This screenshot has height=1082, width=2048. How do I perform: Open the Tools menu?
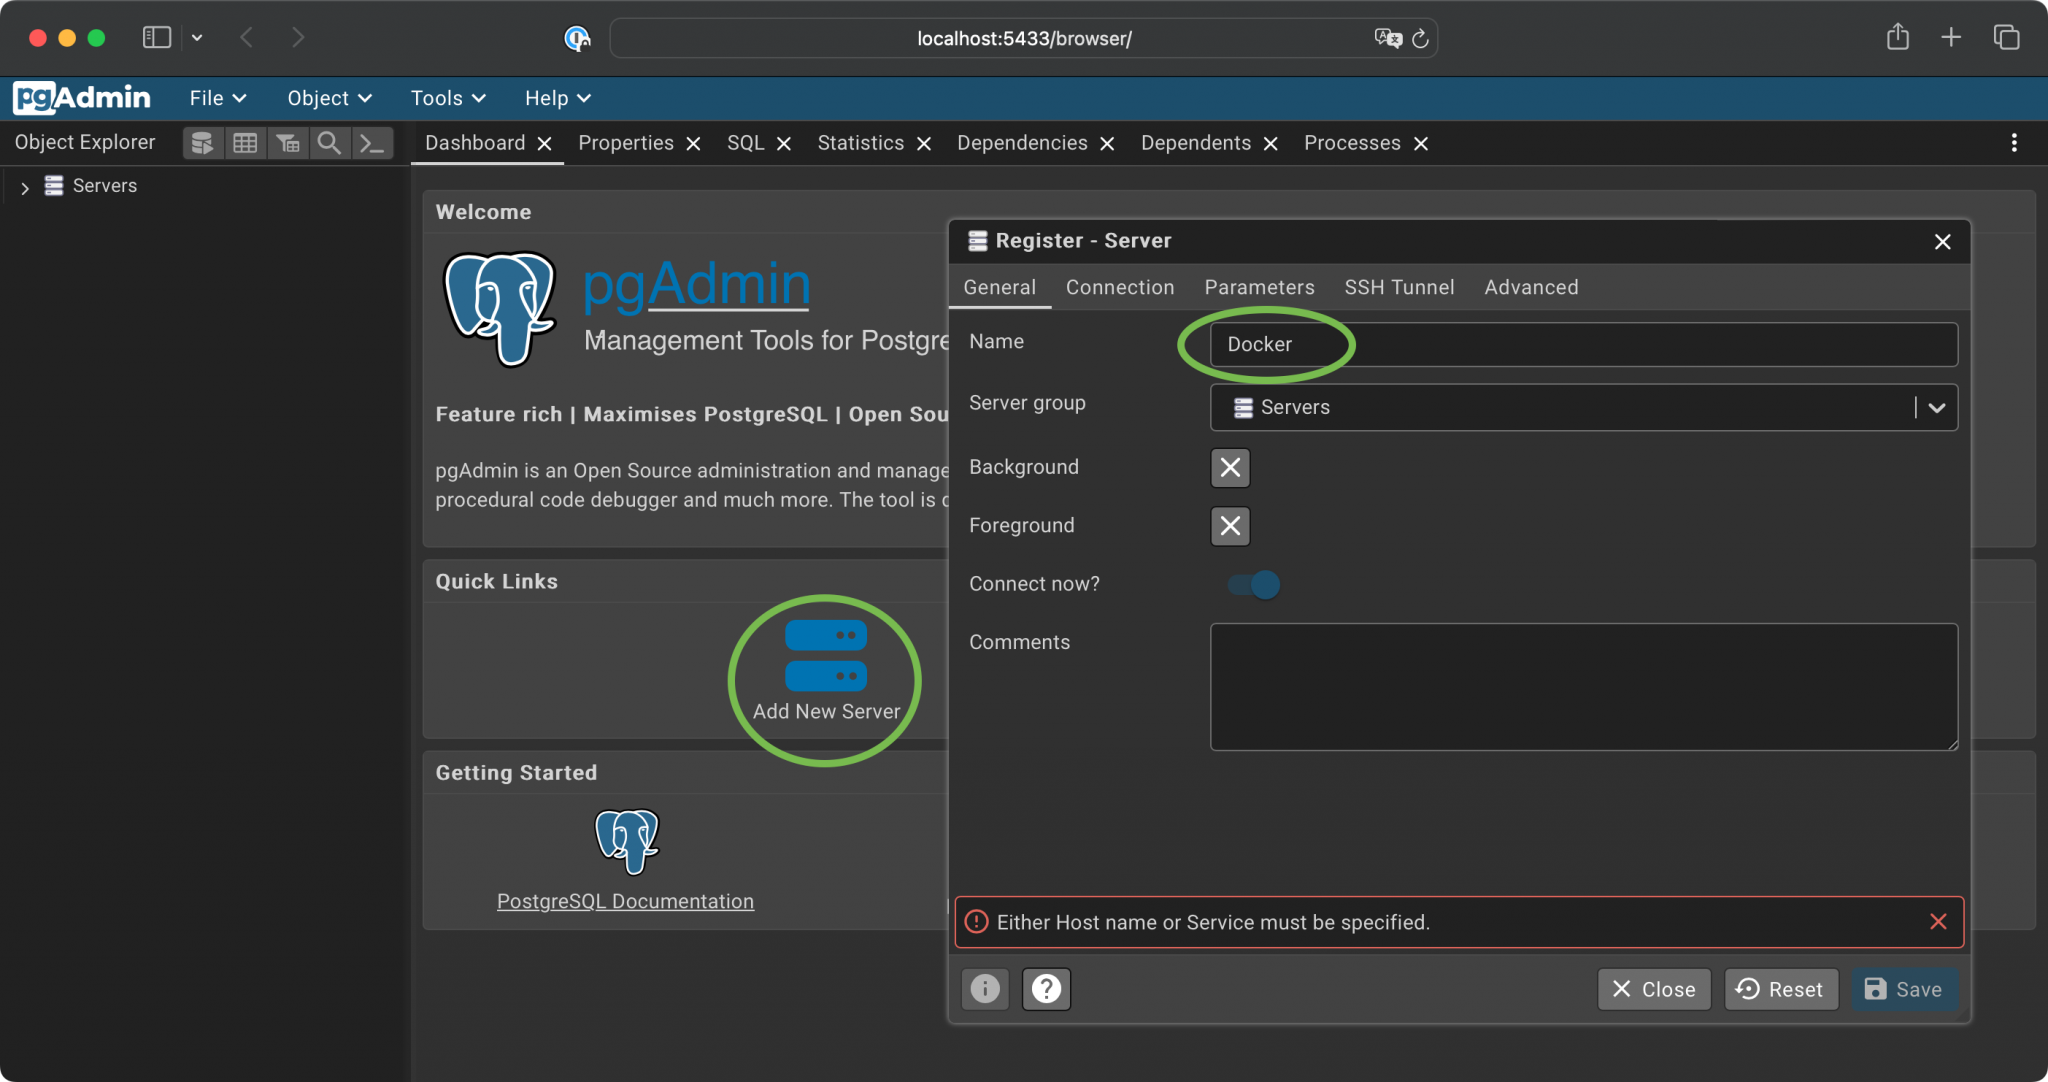click(x=448, y=98)
